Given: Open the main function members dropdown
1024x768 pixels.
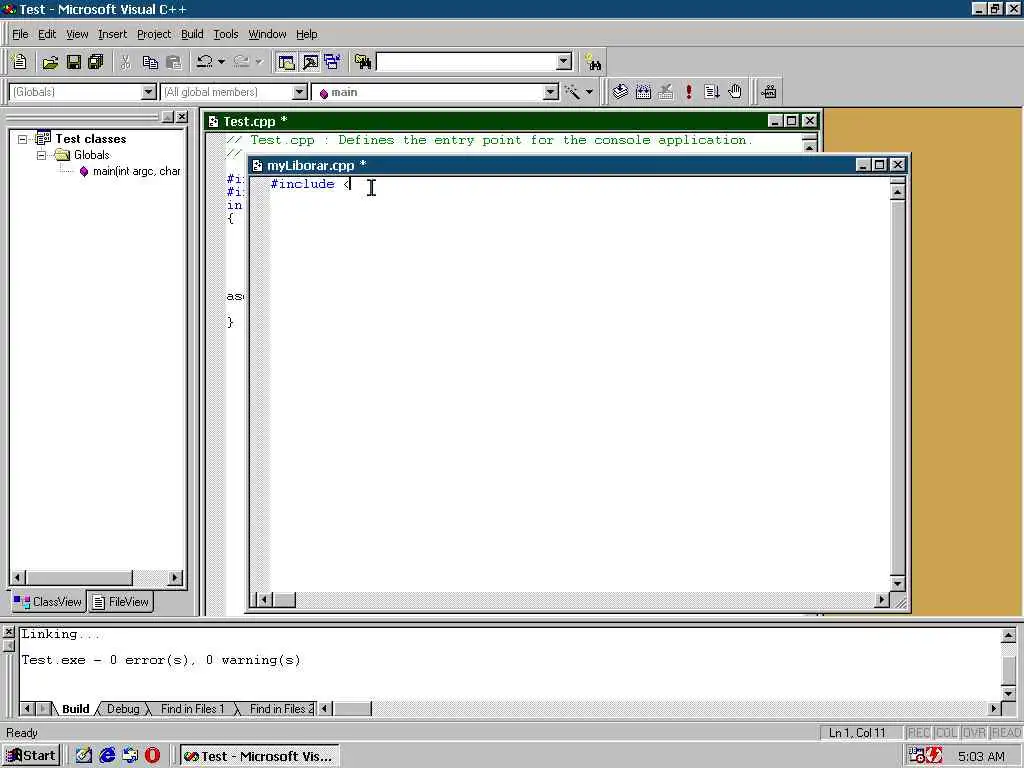Looking at the screenshot, I should [551, 92].
